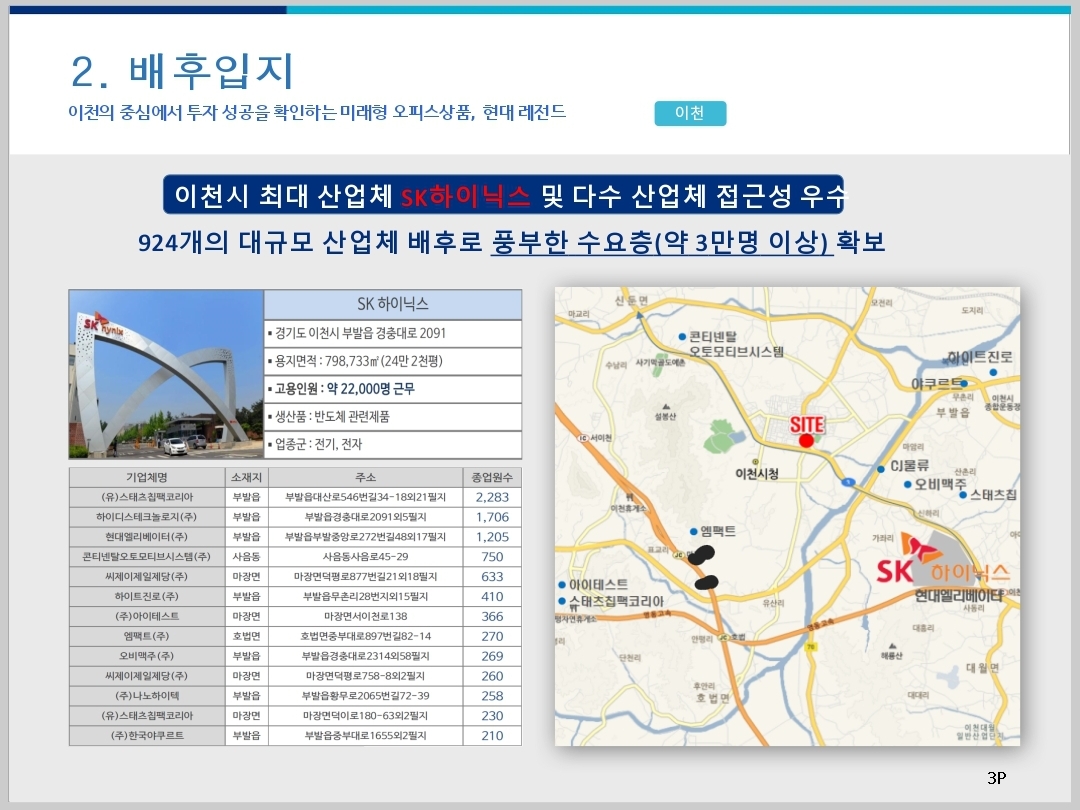Image resolution: width=1080 pixels, height=810 pixels.
Task: Click CJ물류 label on map
Action: [909, 466]
